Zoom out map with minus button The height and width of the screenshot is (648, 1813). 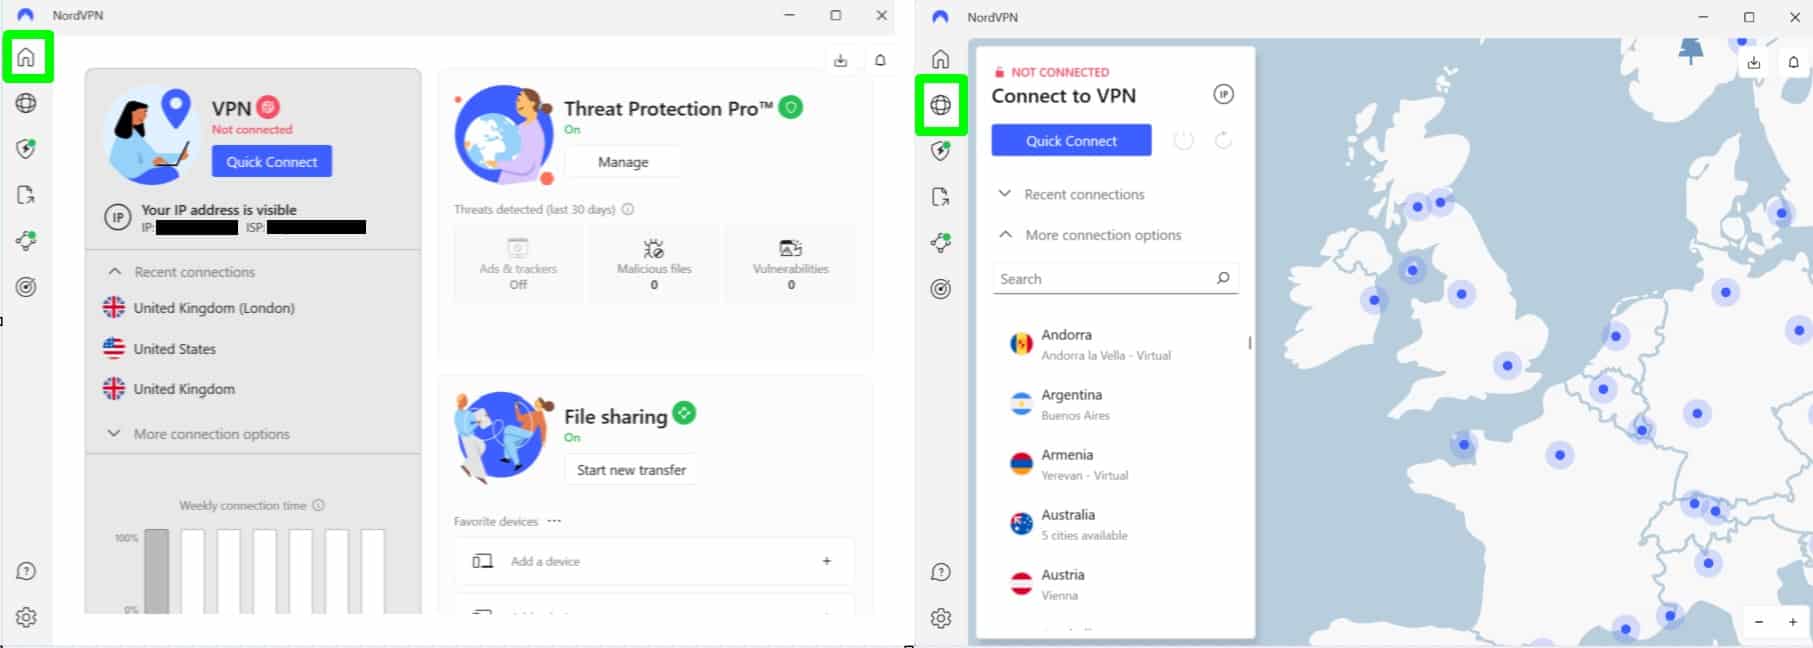pyautogui.click(x=1759, y=621)
